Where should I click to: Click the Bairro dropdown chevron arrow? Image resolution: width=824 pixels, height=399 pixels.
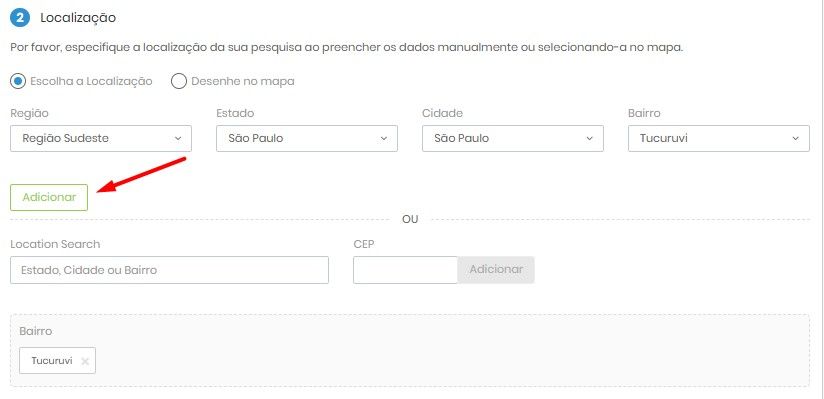[x=795, y=138]
